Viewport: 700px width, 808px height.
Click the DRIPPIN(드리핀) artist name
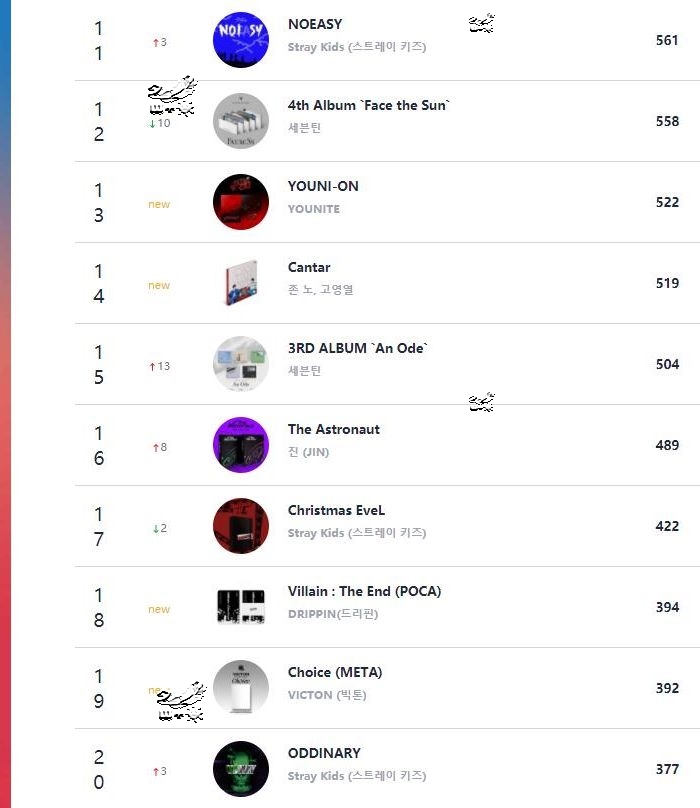[333, 614]
